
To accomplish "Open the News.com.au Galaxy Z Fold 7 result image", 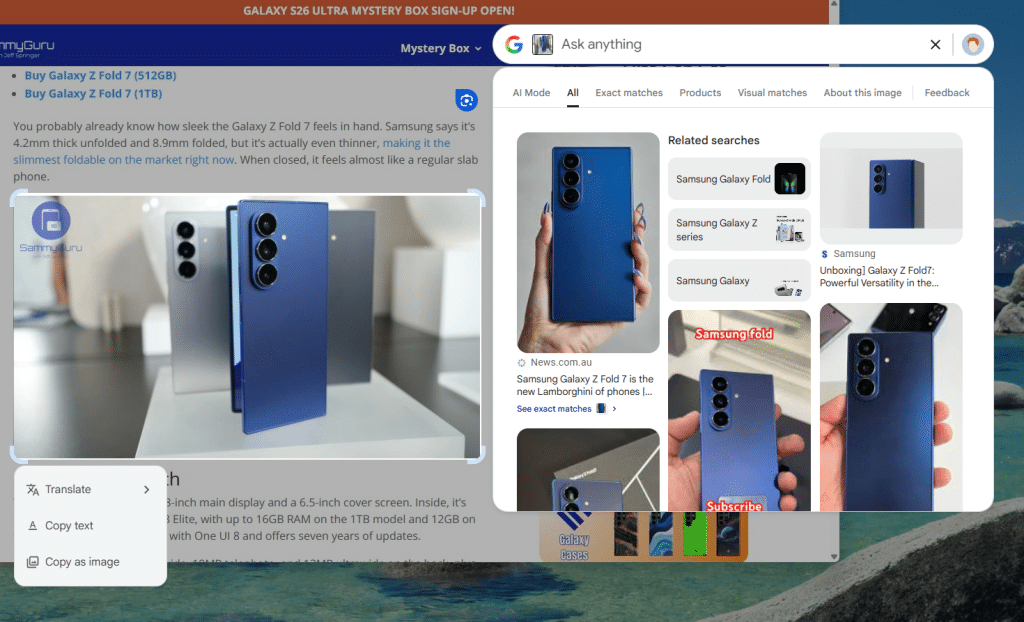I will point(588,242).
